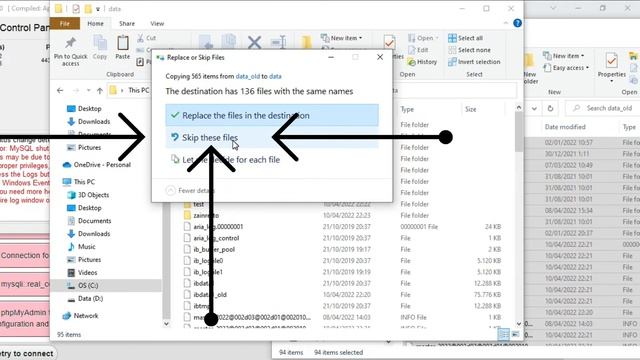Sort by Size column header
Viewport: 640px width, 360px height.
point(471,109)
